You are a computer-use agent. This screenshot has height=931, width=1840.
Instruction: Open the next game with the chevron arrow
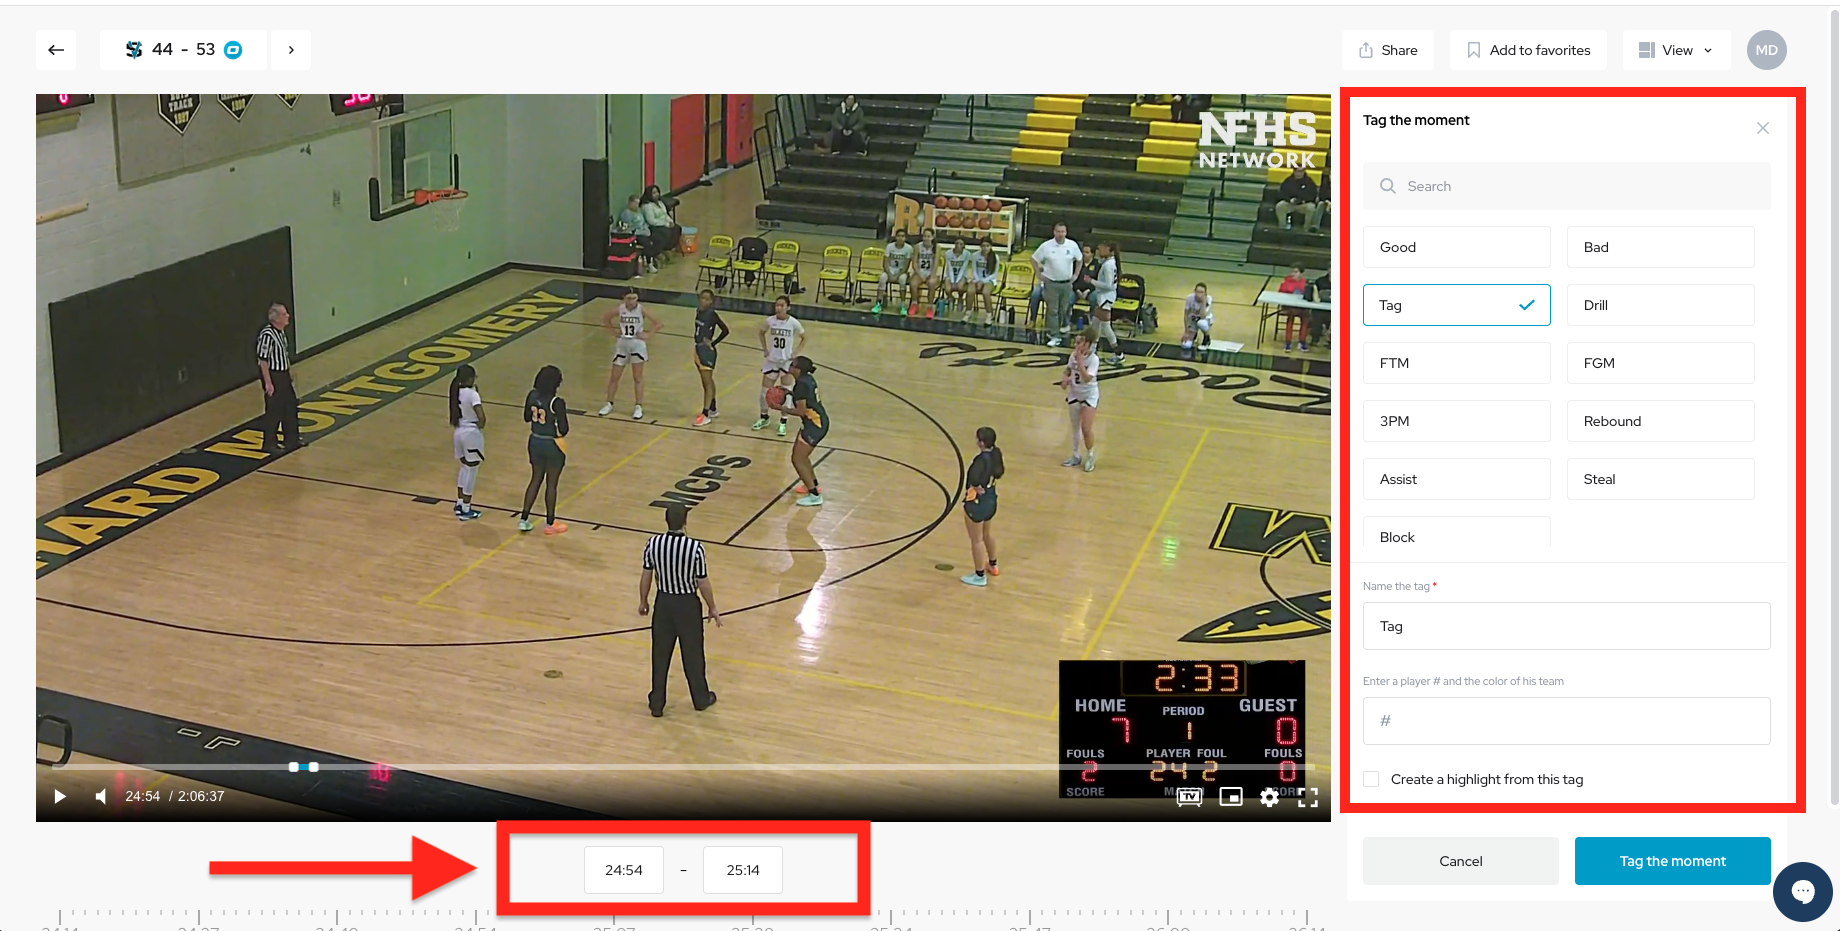(291, 50)
